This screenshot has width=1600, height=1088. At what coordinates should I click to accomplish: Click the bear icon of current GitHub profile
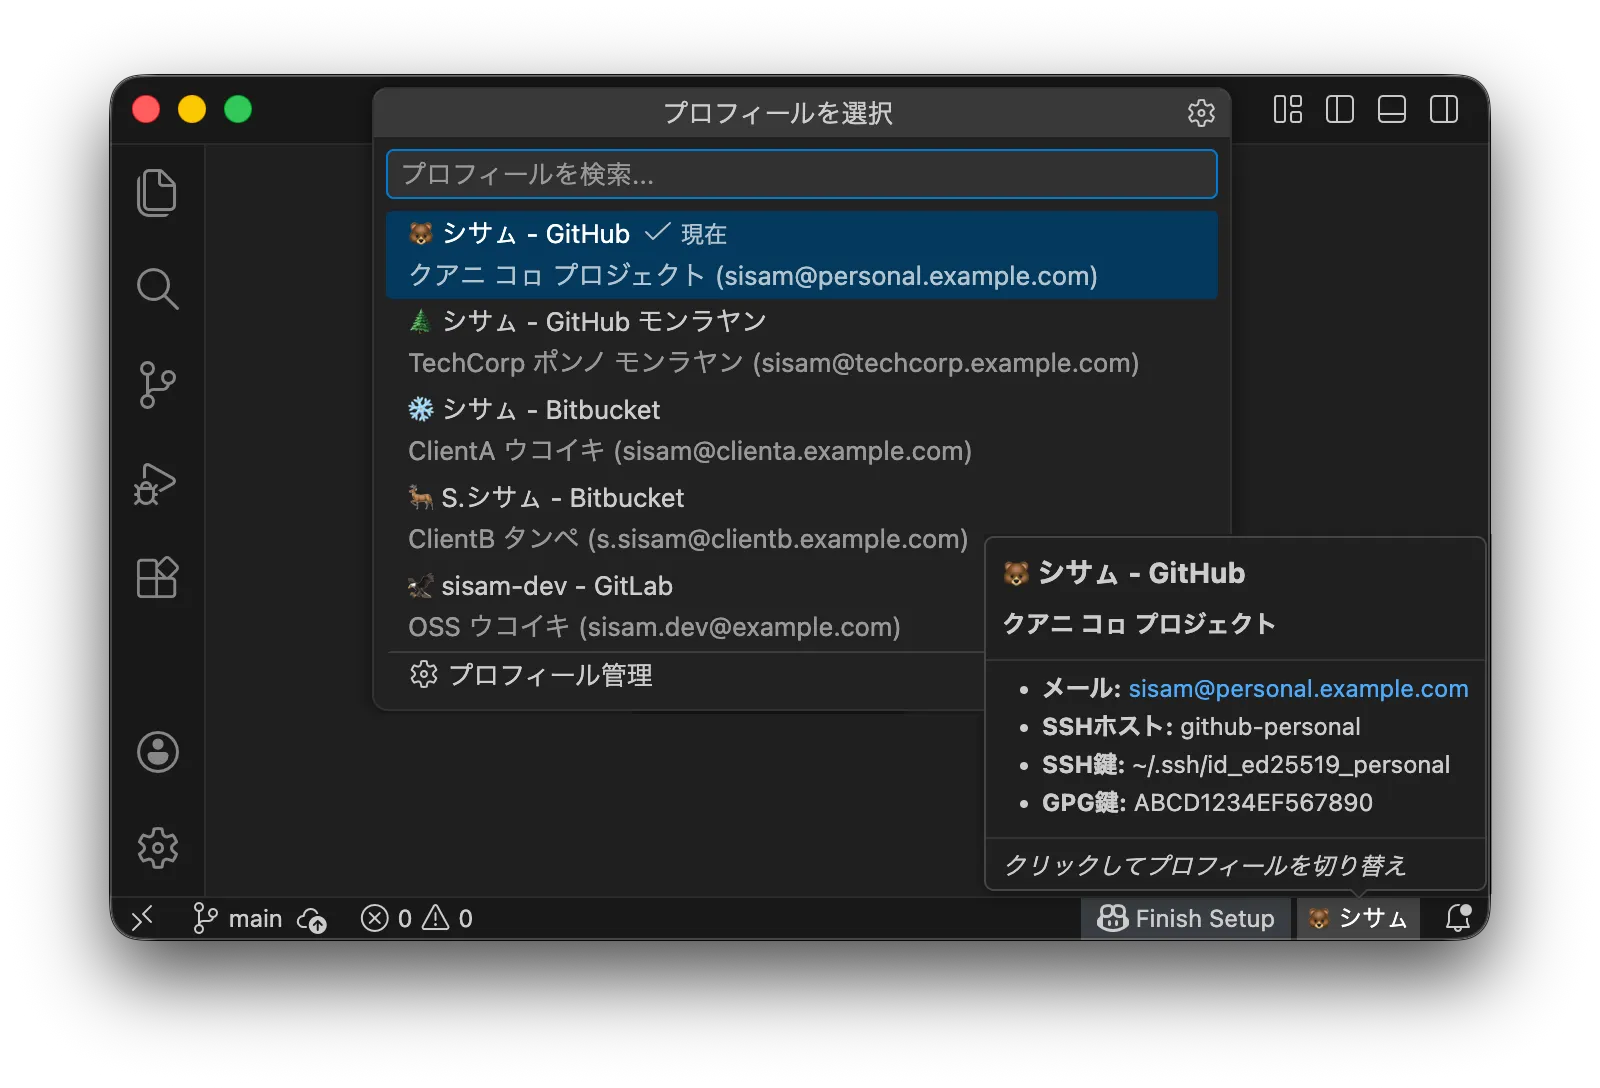421,234
